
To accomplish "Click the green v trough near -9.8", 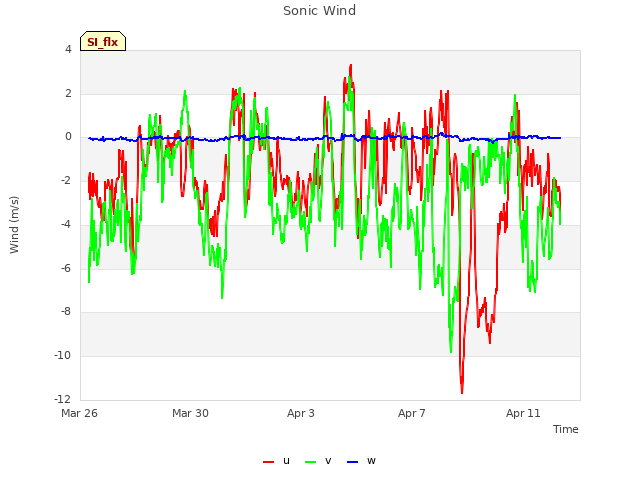I will click(451, 351).
